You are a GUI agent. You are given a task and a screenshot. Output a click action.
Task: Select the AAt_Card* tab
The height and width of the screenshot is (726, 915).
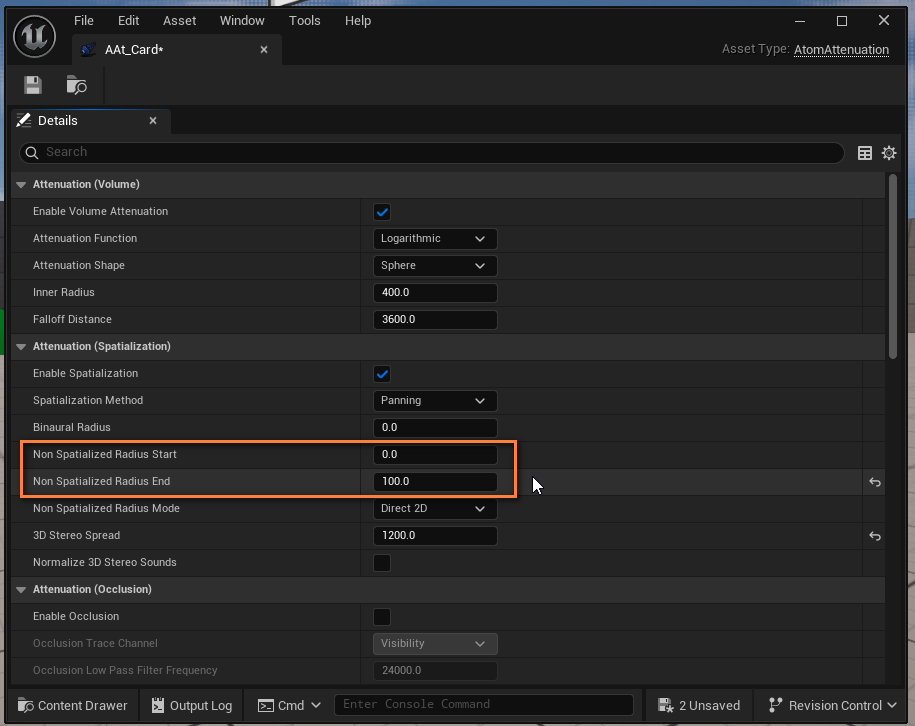click(177, 50)
